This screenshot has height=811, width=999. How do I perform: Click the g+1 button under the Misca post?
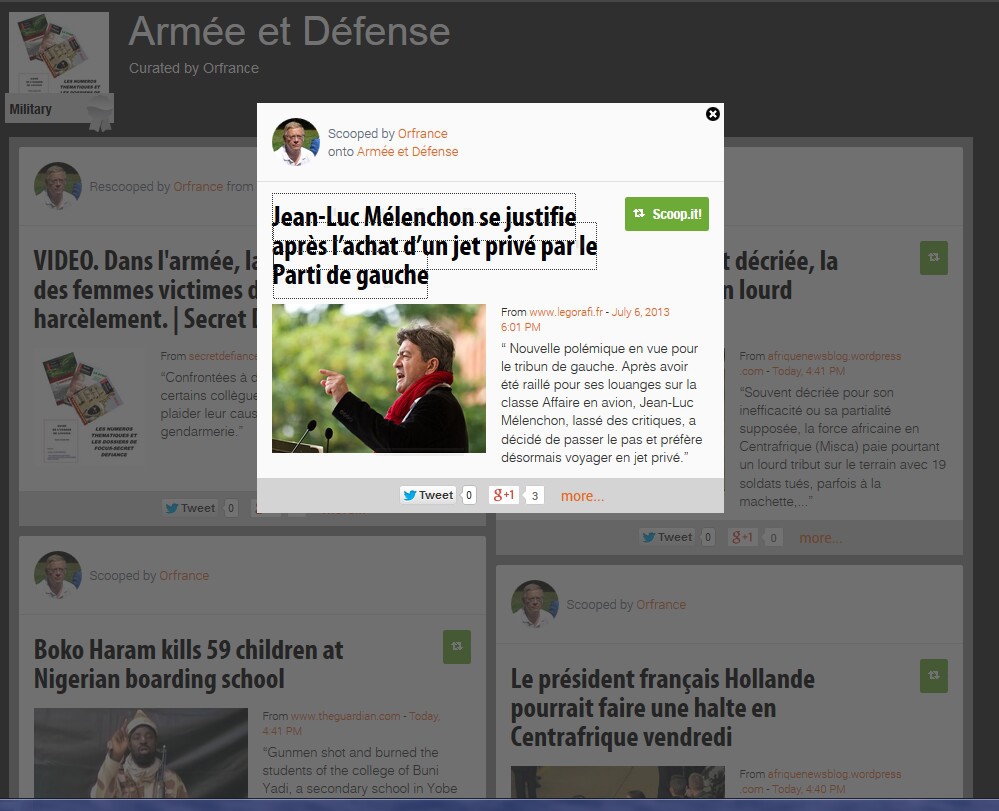point(743,537)
